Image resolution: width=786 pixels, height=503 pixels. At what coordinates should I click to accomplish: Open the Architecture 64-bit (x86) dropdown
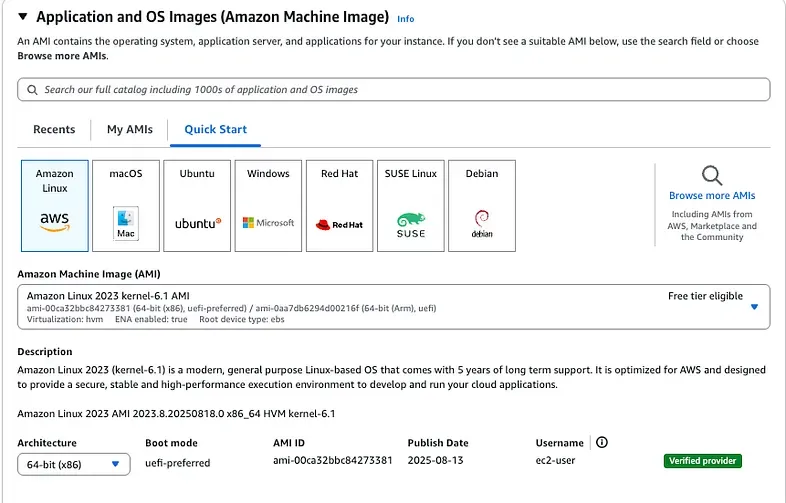[74, 464]
